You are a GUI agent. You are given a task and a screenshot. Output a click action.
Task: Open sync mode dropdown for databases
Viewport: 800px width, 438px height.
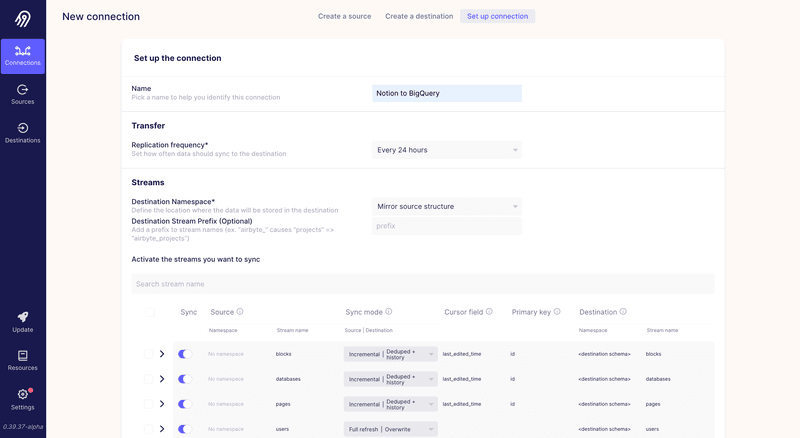pyautogui.click(x=390, y=379)
